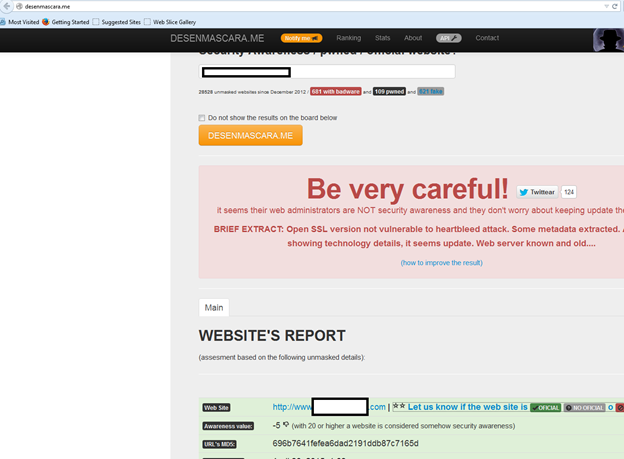Image resolution: width=624 pixels, height=459 pixels.
Task: Follow 'how to improve the result' link
Action: (441, 262)
